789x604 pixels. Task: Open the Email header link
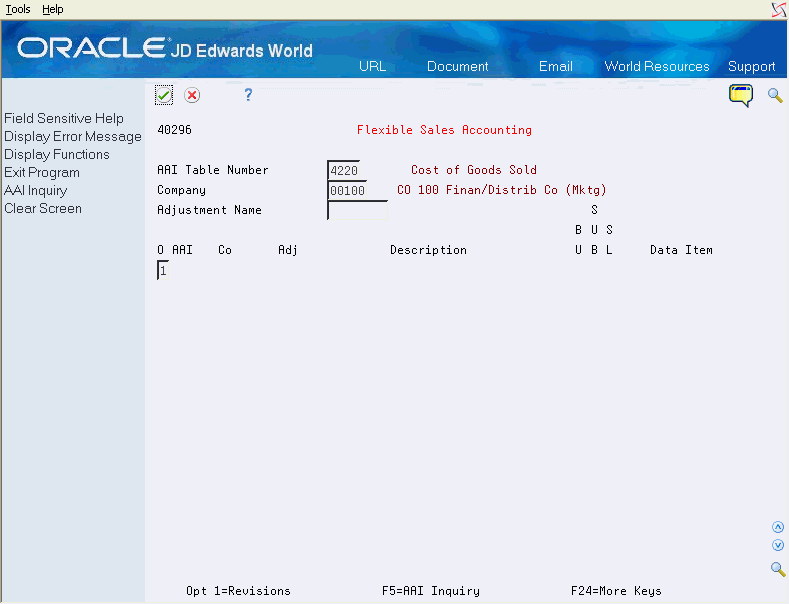556,66
